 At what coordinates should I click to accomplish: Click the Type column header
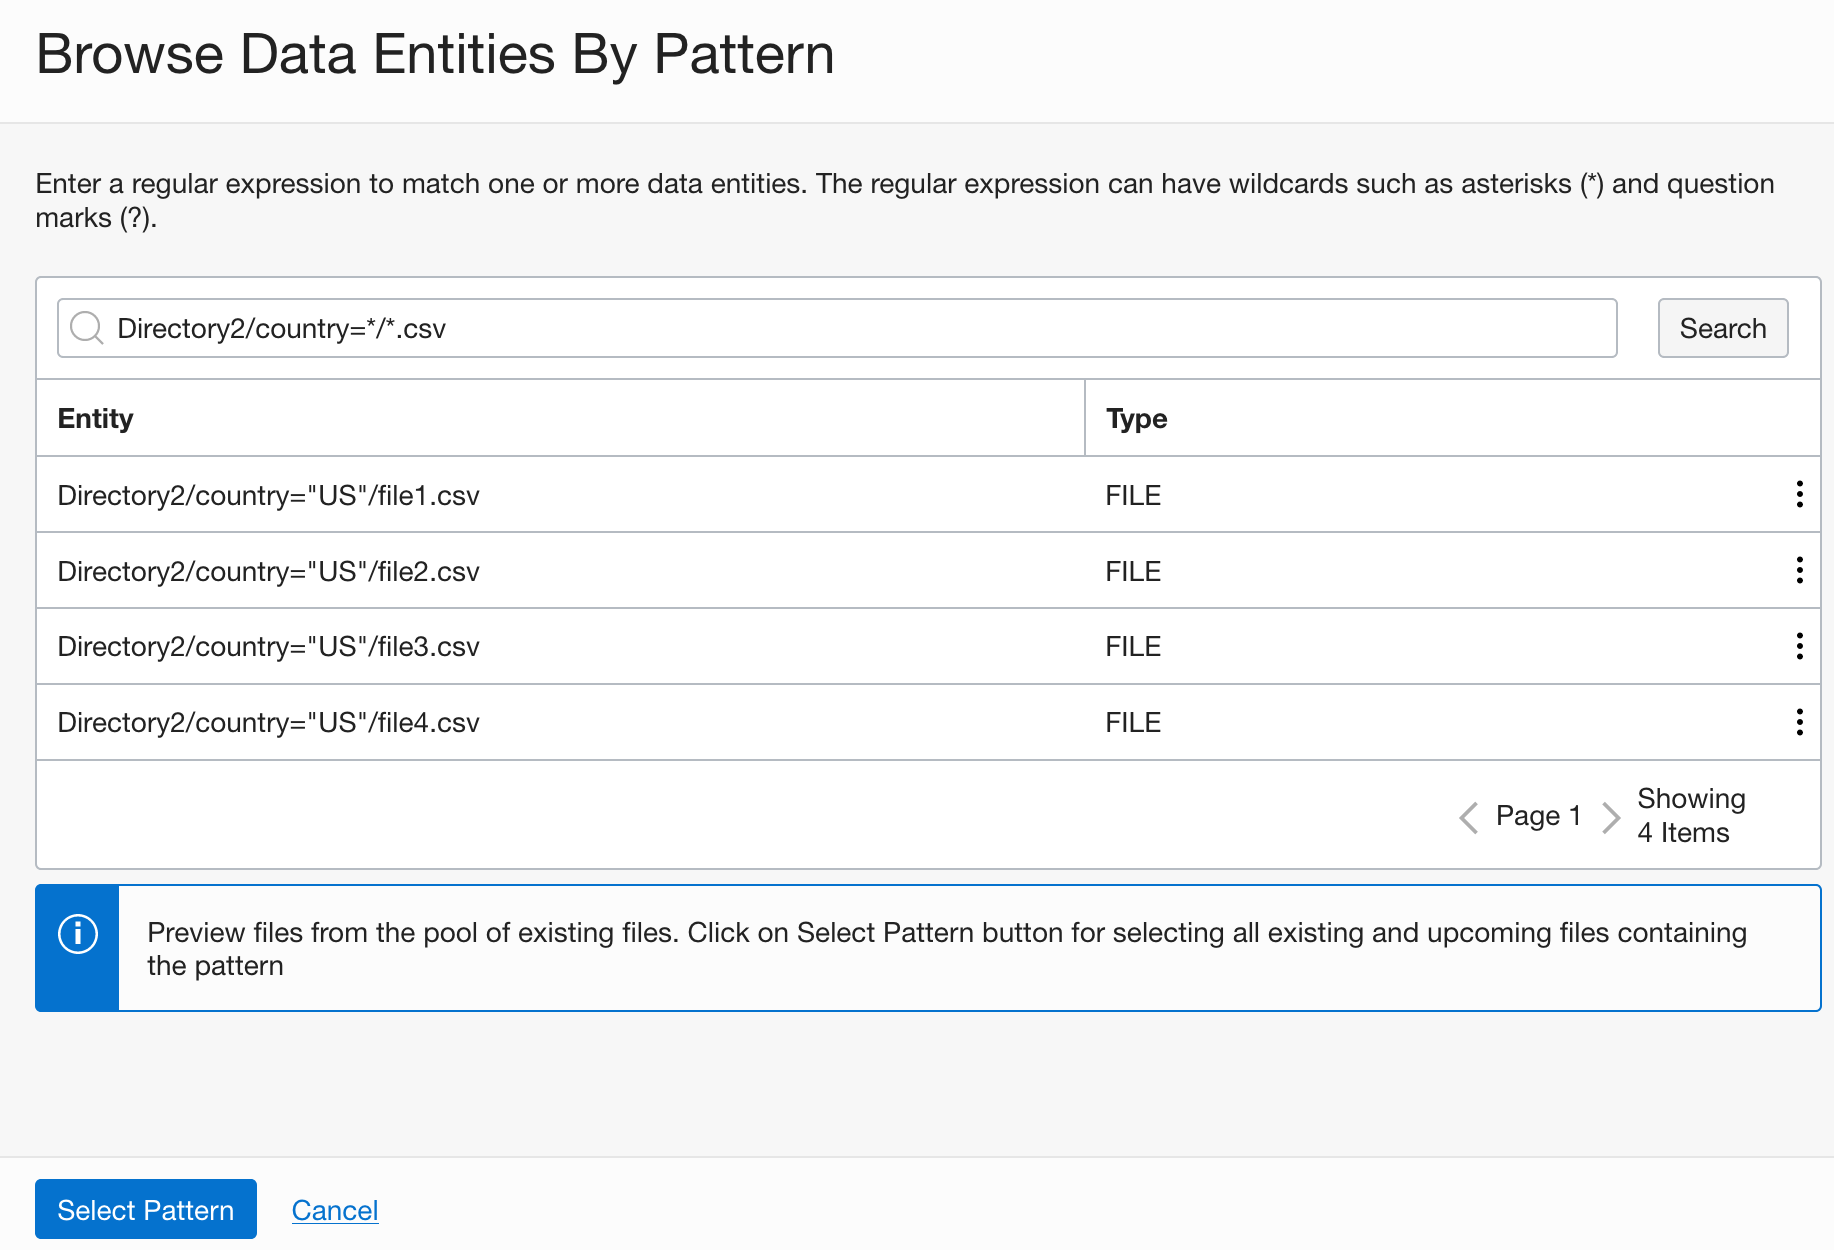(1137, 419)
